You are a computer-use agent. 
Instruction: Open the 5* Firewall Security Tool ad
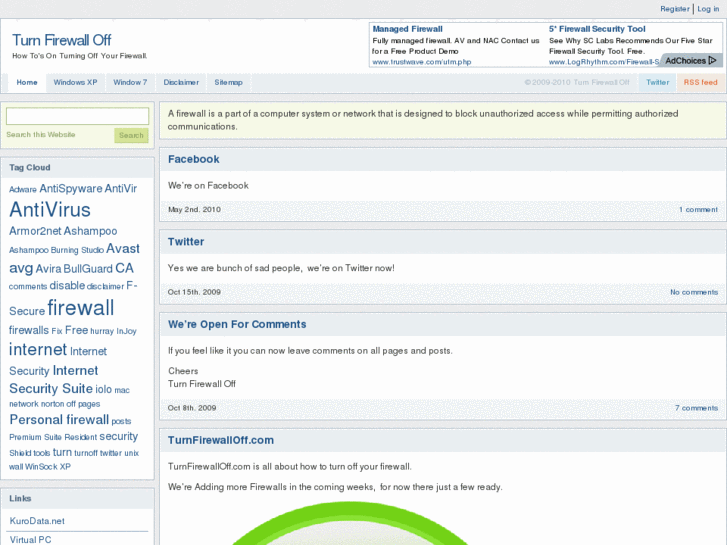[597, 29]
